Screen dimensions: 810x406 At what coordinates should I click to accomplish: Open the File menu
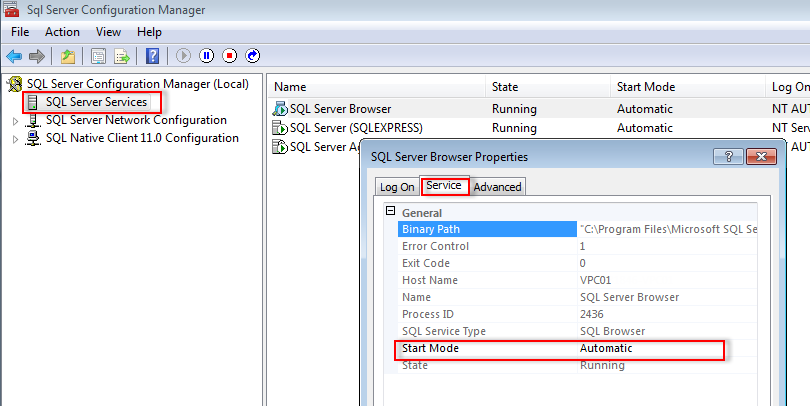click(x=20, y=32)
